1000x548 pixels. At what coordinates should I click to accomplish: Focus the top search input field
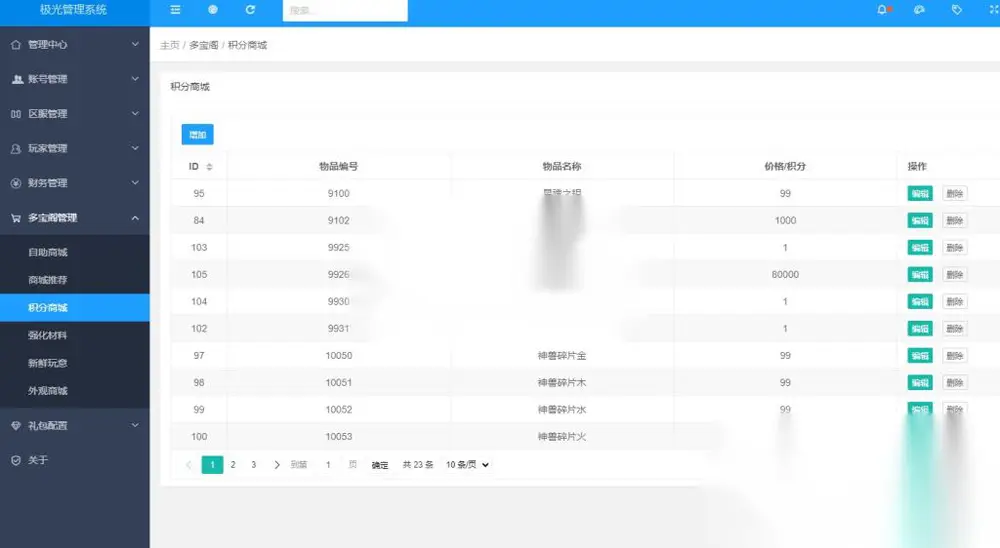tap(345, 10)
